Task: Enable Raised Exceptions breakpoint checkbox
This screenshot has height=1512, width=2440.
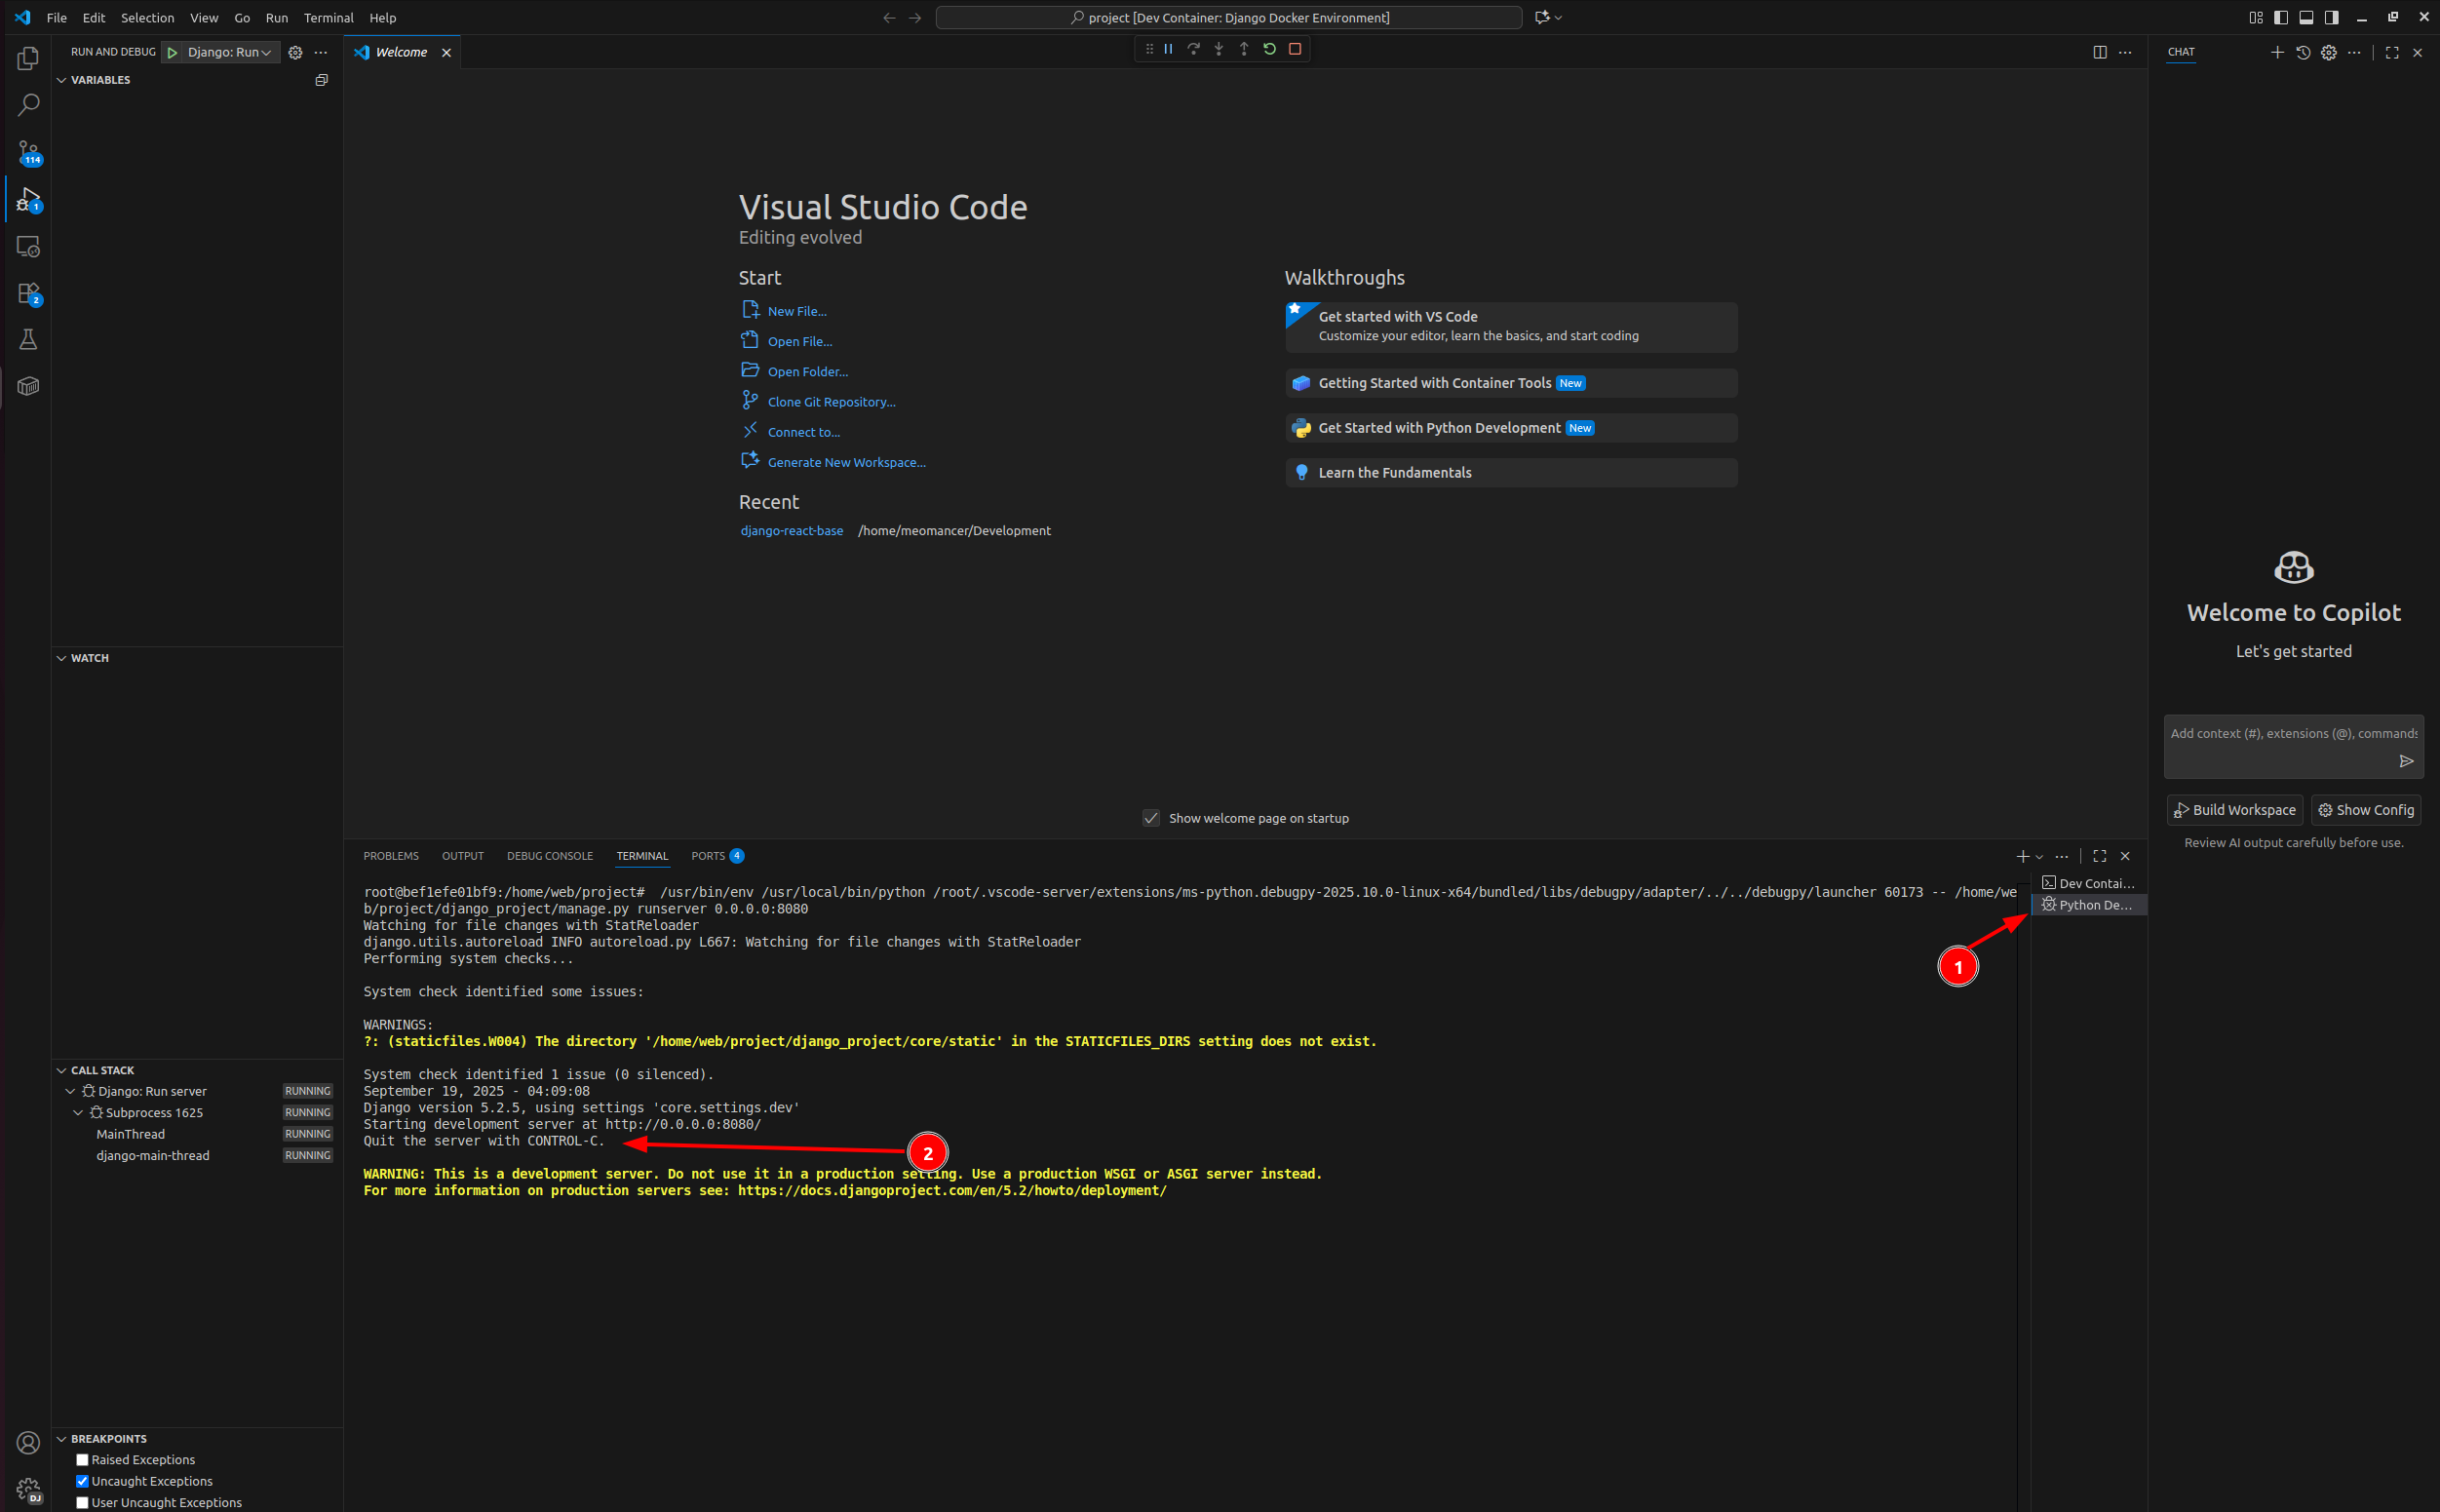Action: 83,1460
